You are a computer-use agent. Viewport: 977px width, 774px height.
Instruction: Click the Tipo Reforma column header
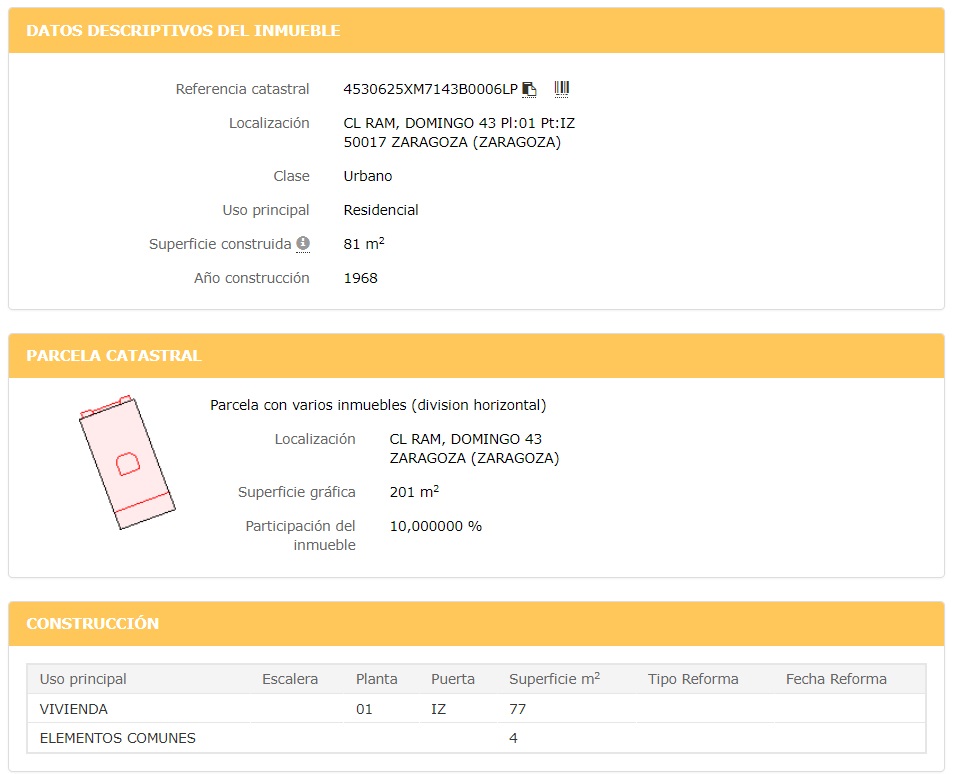pos(693,679)
